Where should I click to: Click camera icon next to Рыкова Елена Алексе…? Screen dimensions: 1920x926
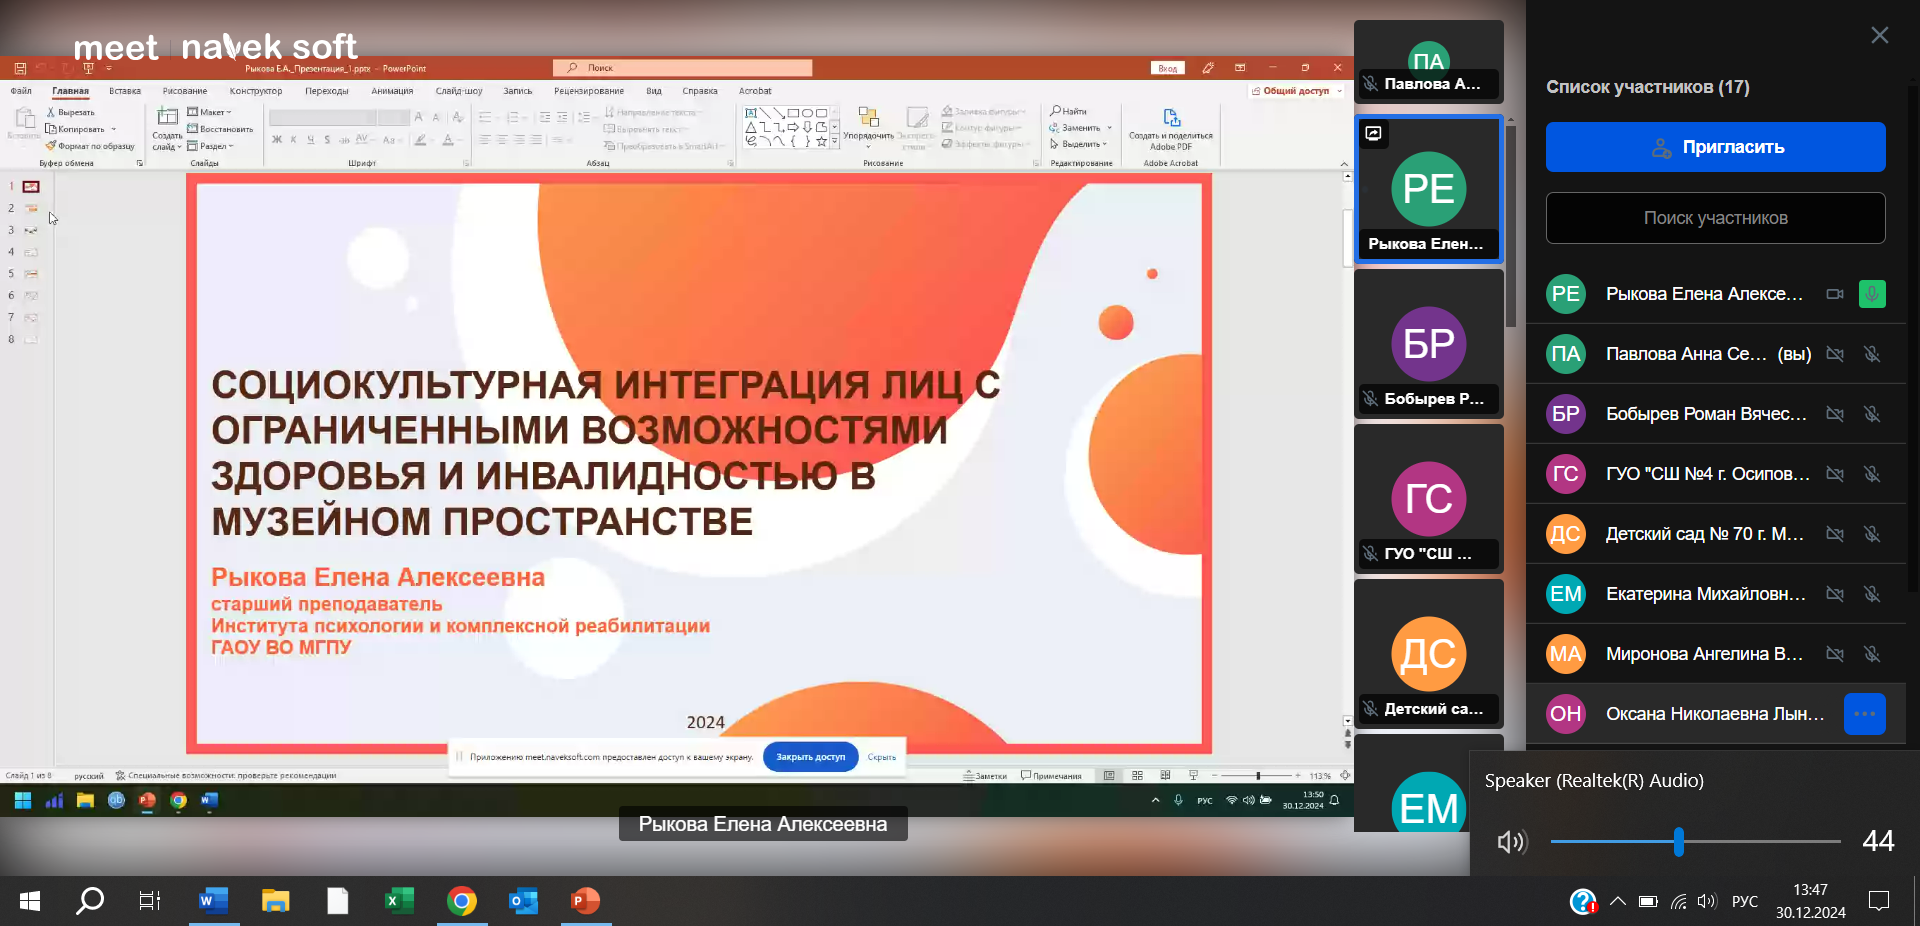(1834, 294)
